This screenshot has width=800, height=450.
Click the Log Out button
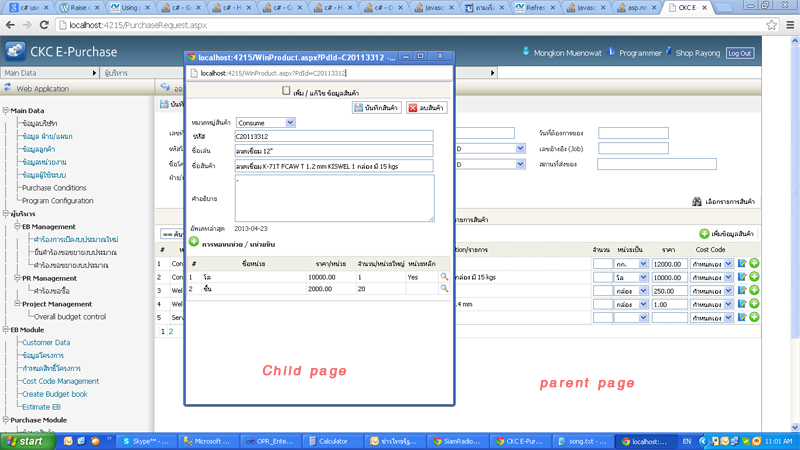[x=740, y=53]
